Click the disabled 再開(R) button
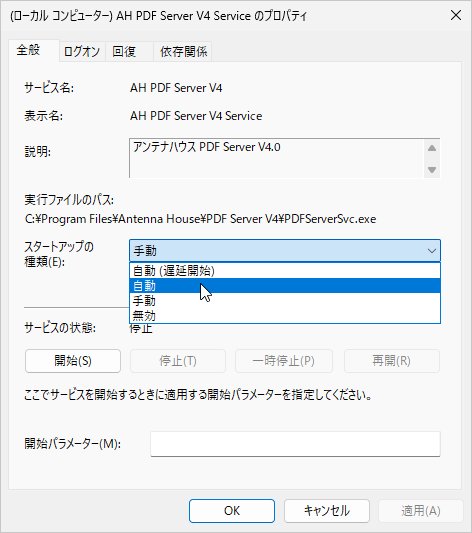 pyautogui.click(x=392, y=361)
